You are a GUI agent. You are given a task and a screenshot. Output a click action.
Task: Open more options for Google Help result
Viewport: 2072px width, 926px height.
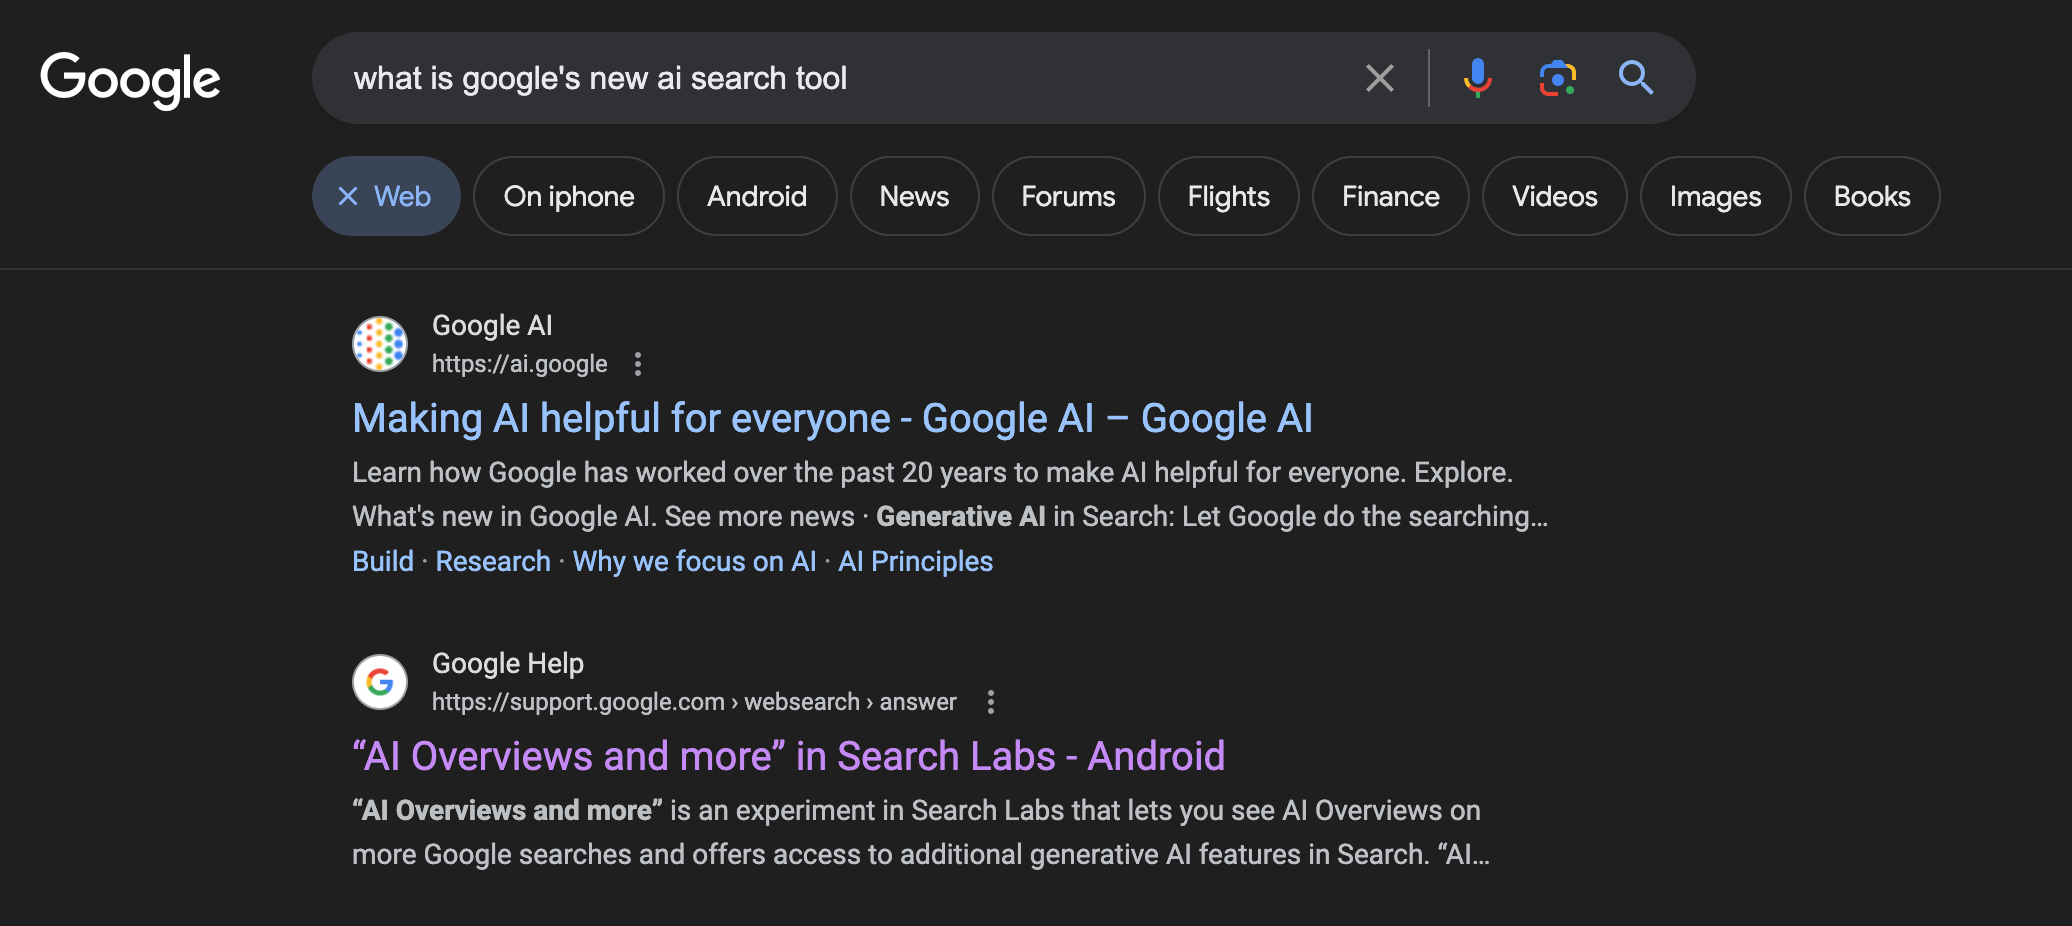991,702
